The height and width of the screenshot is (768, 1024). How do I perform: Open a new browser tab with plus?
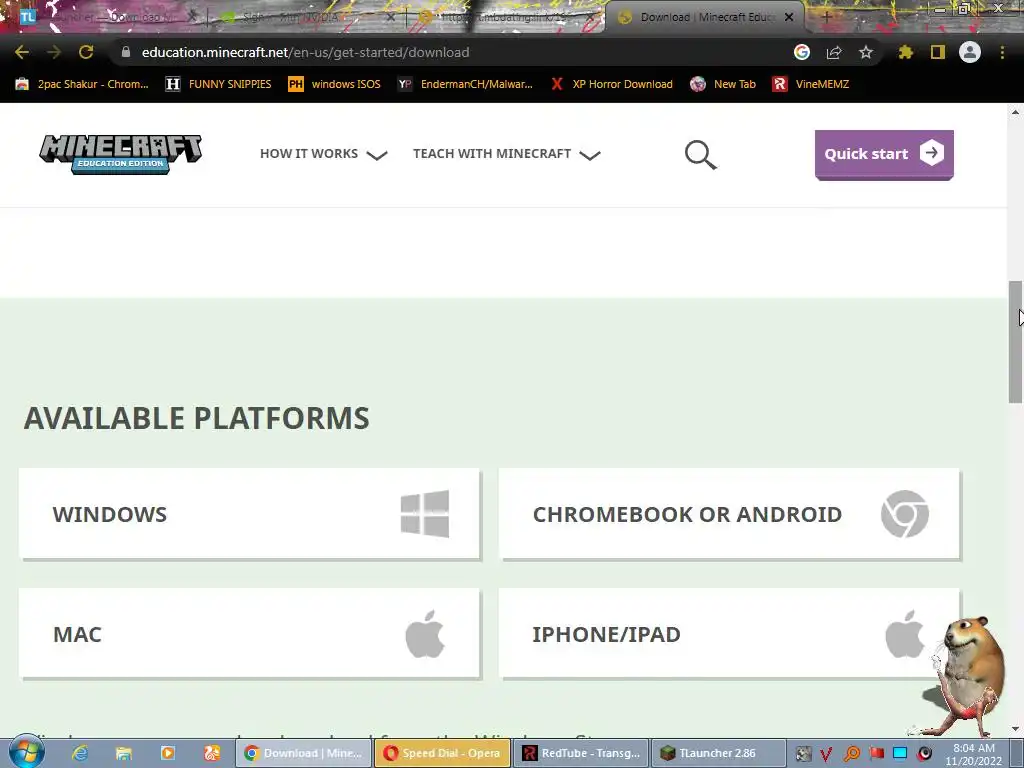pyautogui.click(x=826, y=17)
